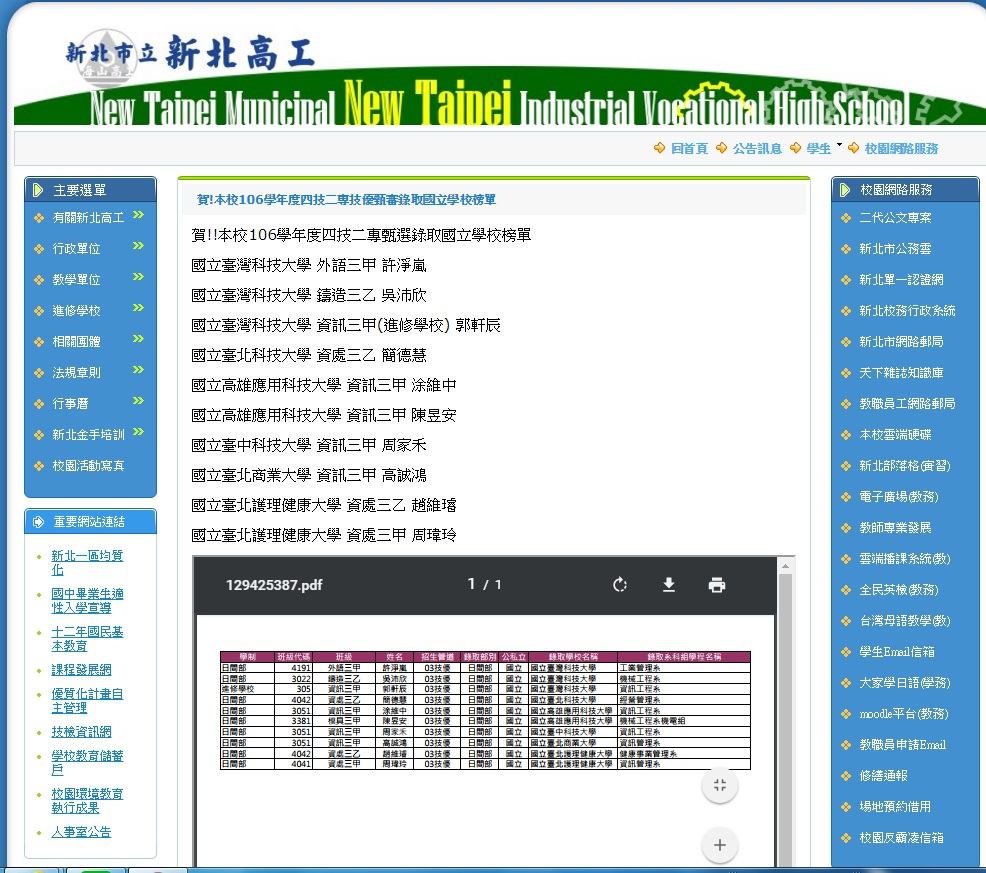Expand 教學單位 submenu arrows
The height and width of the screenshot is (873, 986).
139,277
